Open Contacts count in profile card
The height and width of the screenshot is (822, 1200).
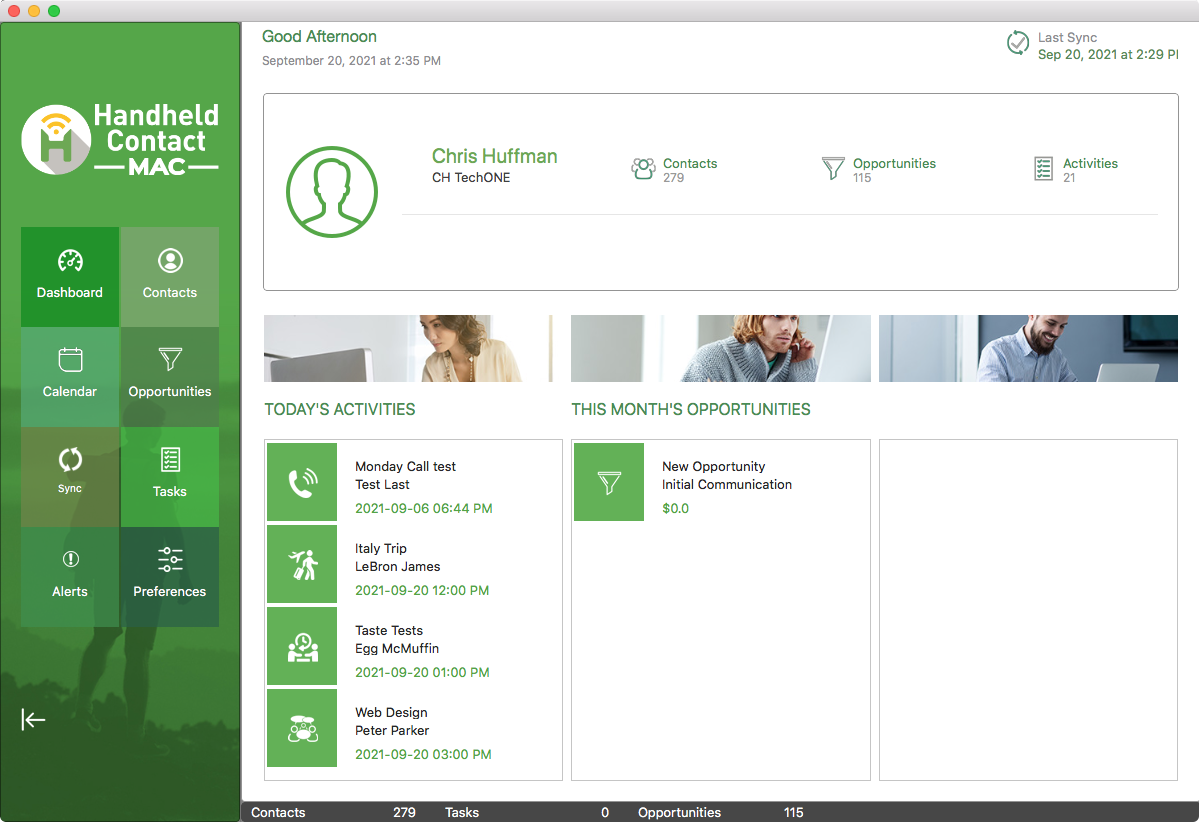[676, 169]
